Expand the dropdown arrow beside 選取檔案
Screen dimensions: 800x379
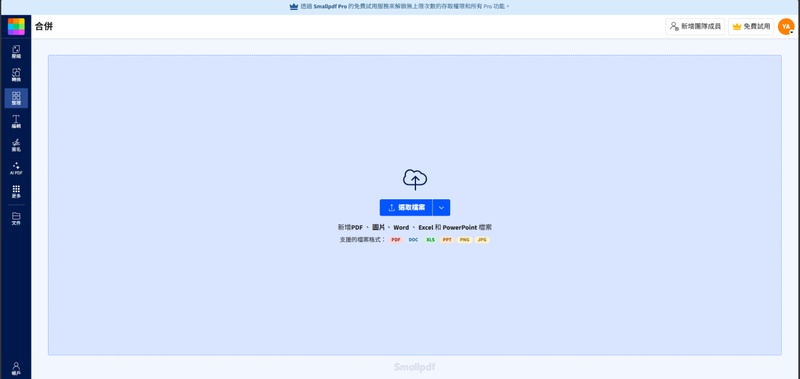[x=441, y=208]
